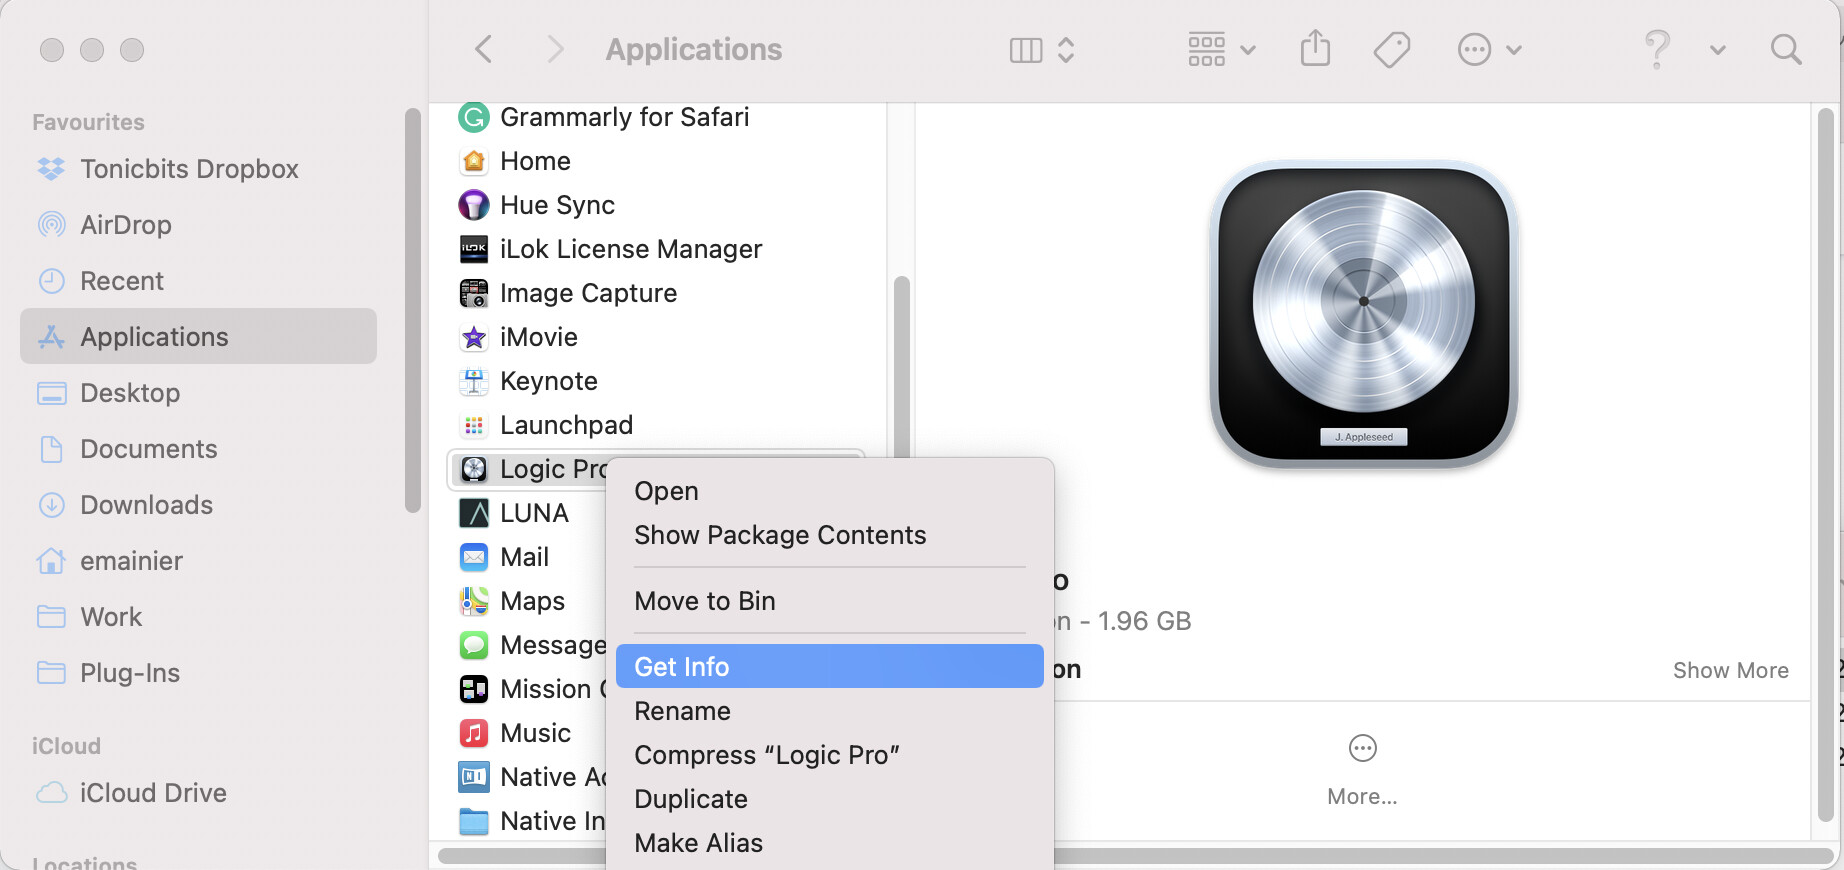Open the chevron next to help icon
Viewport: 1844px width, 870px height.
tap(1718, 50)
